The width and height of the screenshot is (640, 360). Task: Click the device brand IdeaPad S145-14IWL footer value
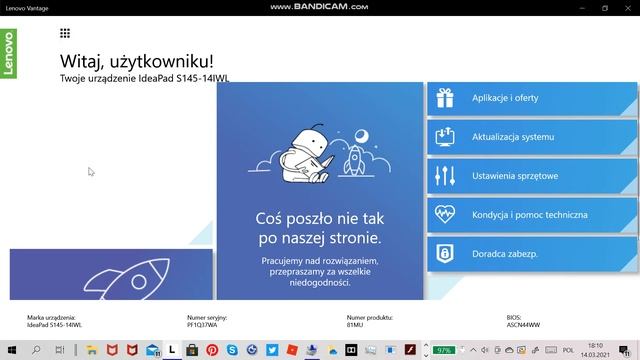(x=54, y=325)
